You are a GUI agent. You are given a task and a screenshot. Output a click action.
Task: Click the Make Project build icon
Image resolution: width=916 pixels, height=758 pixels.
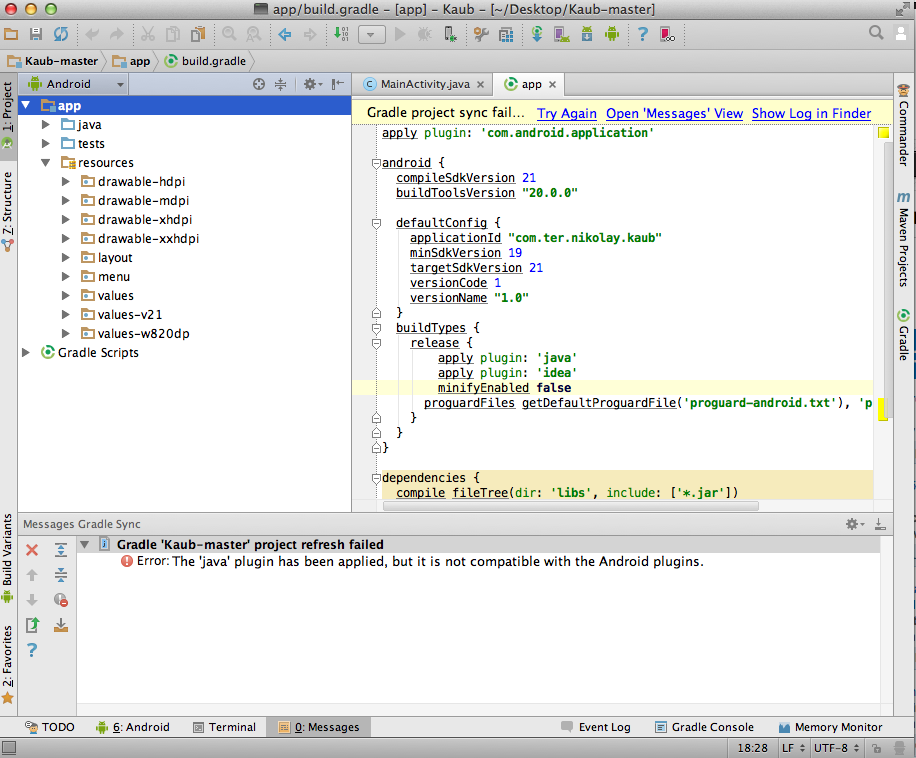341,34
